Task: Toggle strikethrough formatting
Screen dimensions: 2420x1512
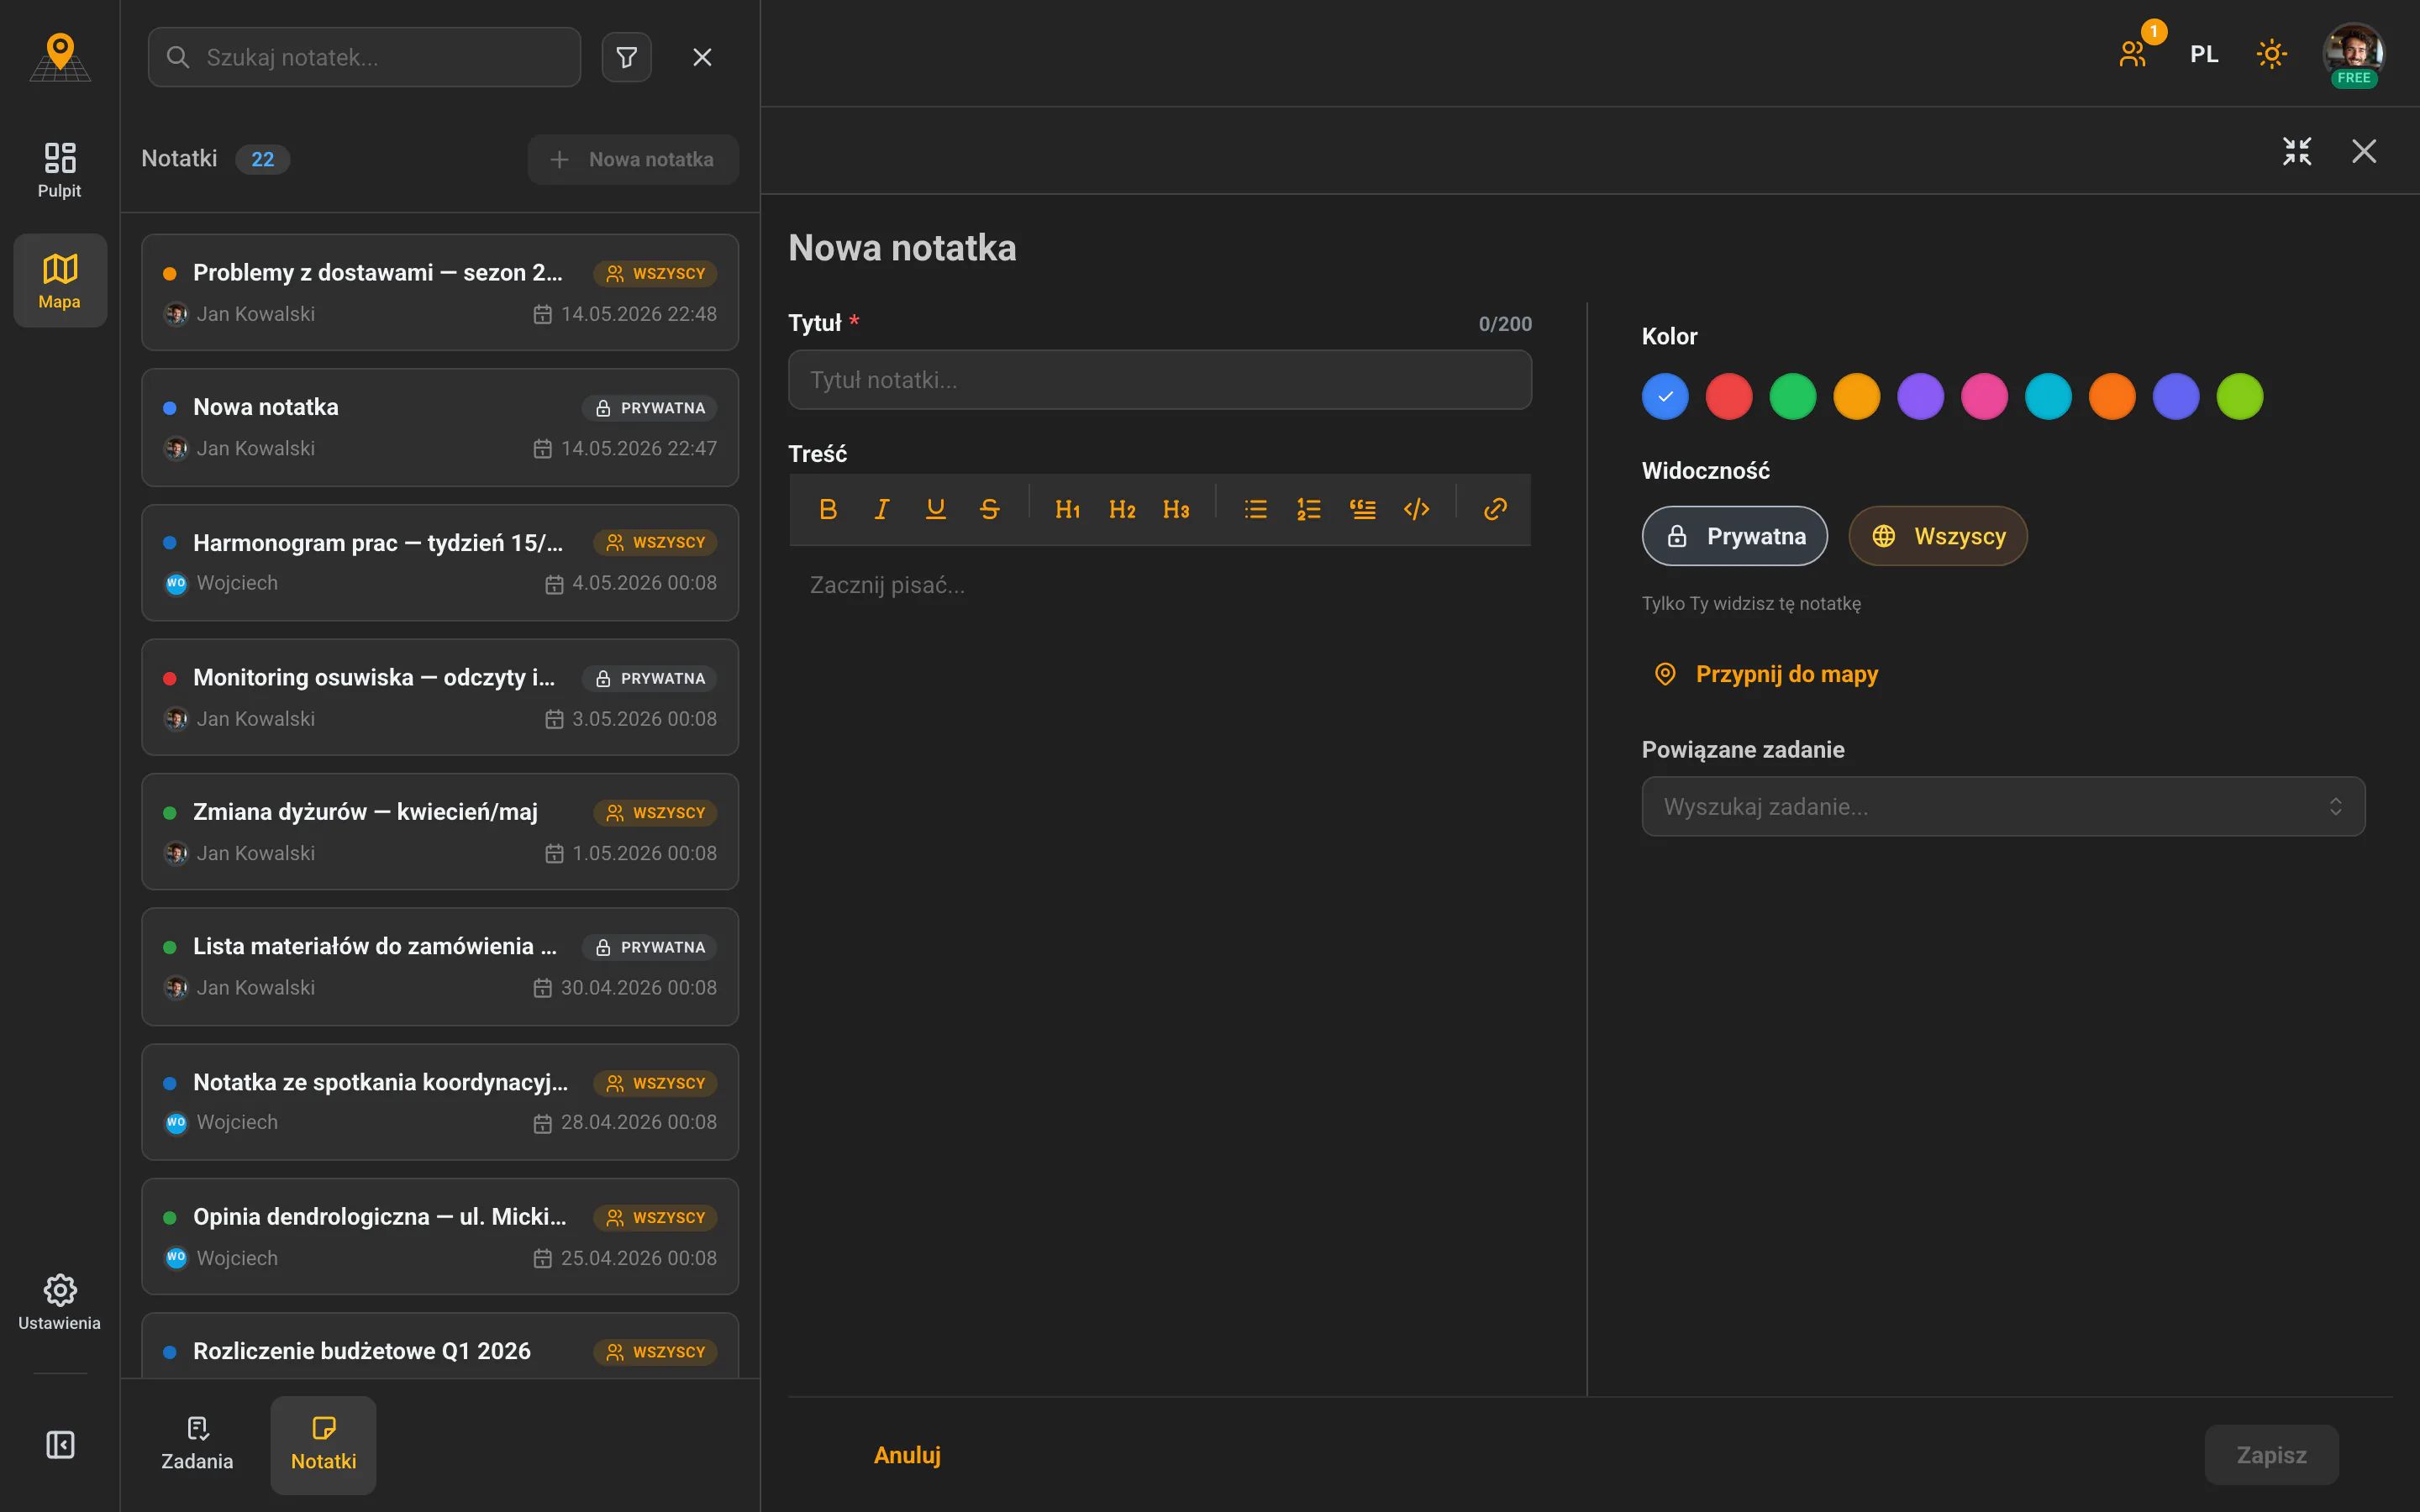Action: [x=990, y=509]
